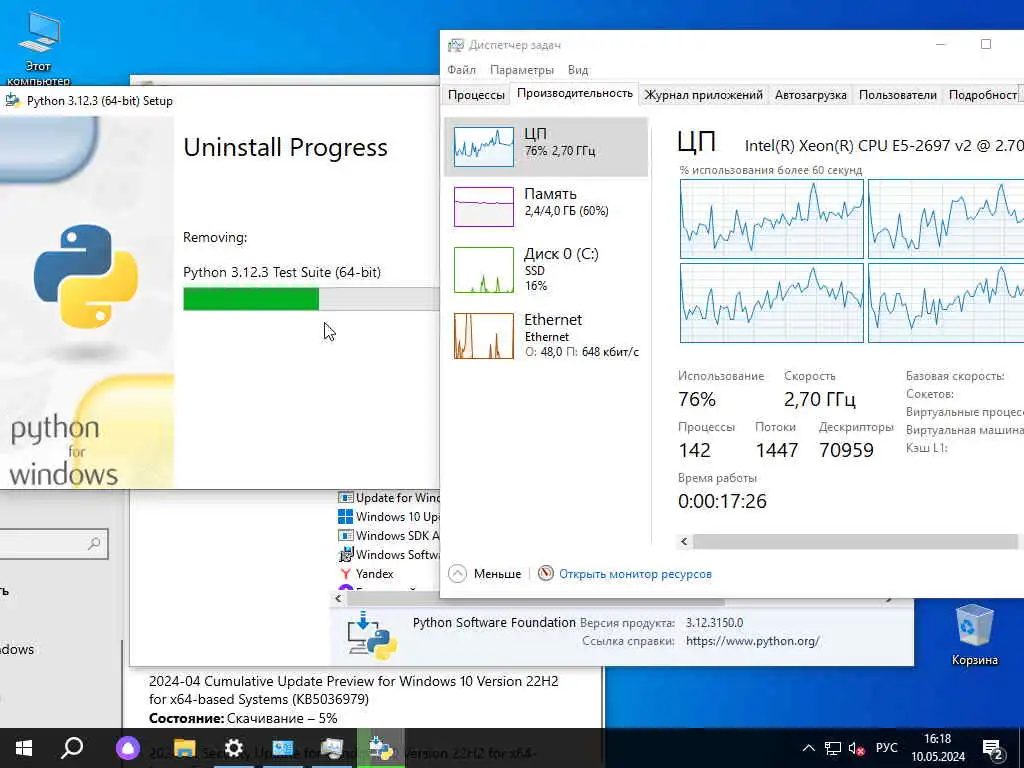Click the Task Manager horizontal scrollbar track
Viewport: 1024px width, 768px height.
tap(854, 541)
